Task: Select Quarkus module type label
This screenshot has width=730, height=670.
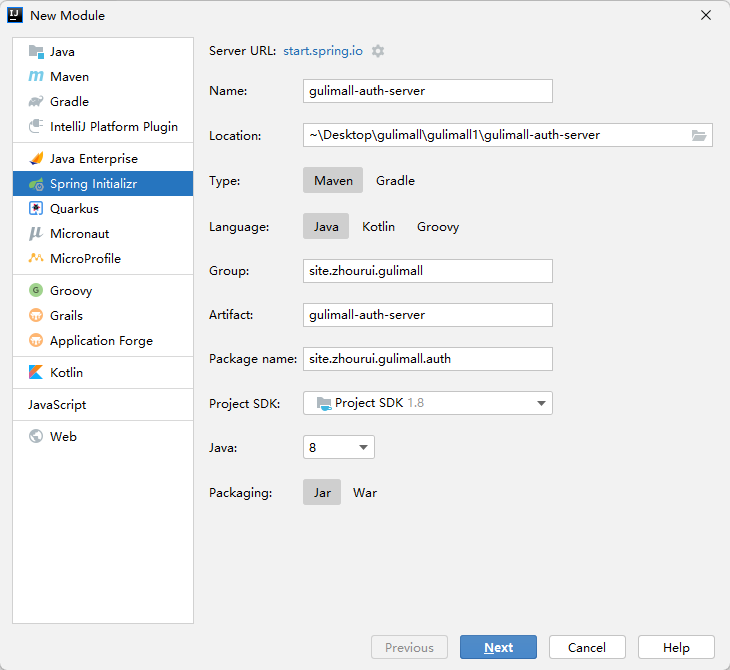Action: click(x=74, y=209)
